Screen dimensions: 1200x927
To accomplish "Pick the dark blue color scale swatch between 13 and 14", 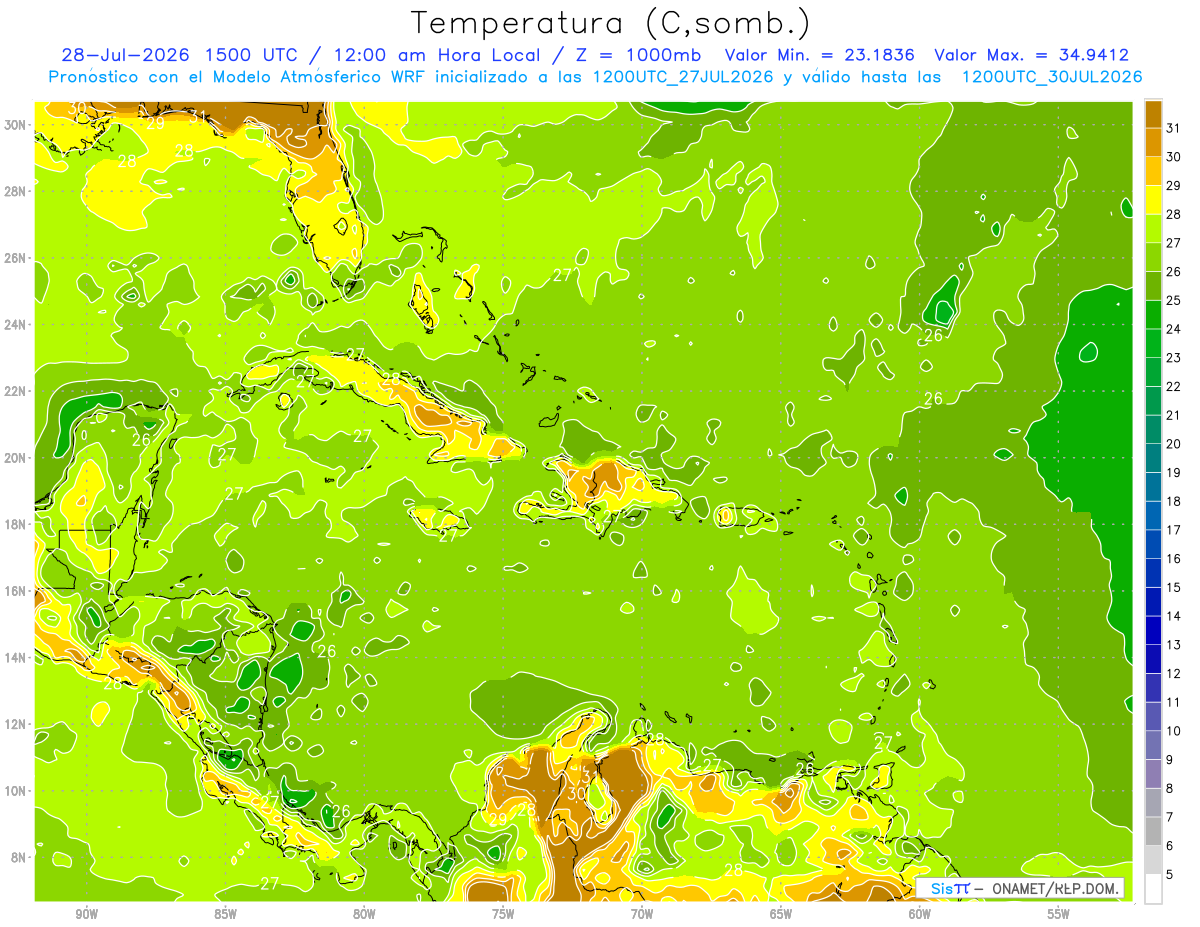I will coord(1153,631).
